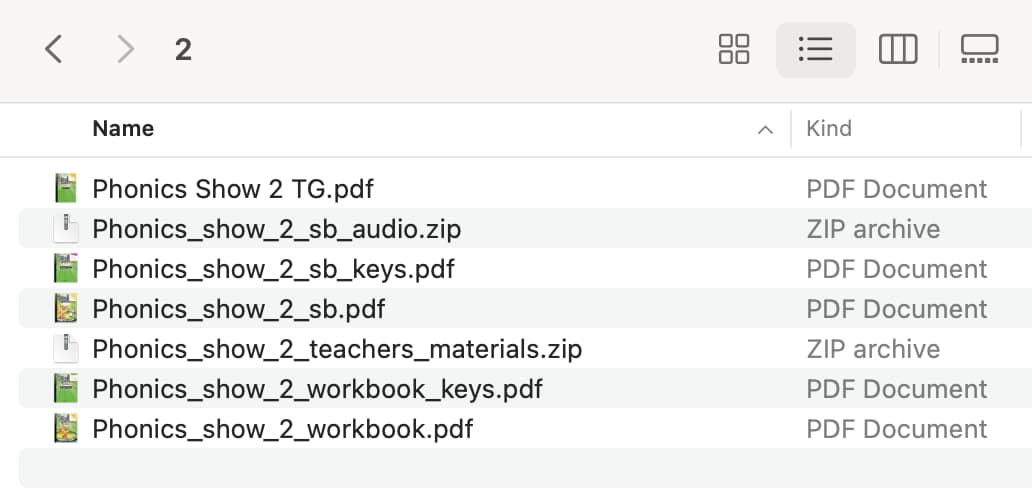The width and height of the screenshot is (1032, 490).
Task: Switch to icon grid view
Action: [734, 49]
